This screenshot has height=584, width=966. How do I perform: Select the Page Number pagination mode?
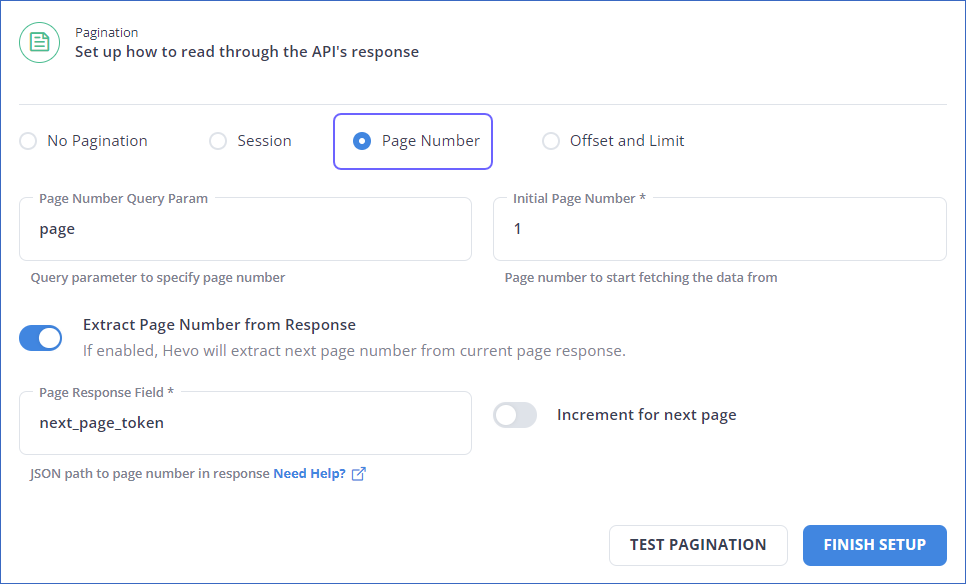tap(362, 141)
